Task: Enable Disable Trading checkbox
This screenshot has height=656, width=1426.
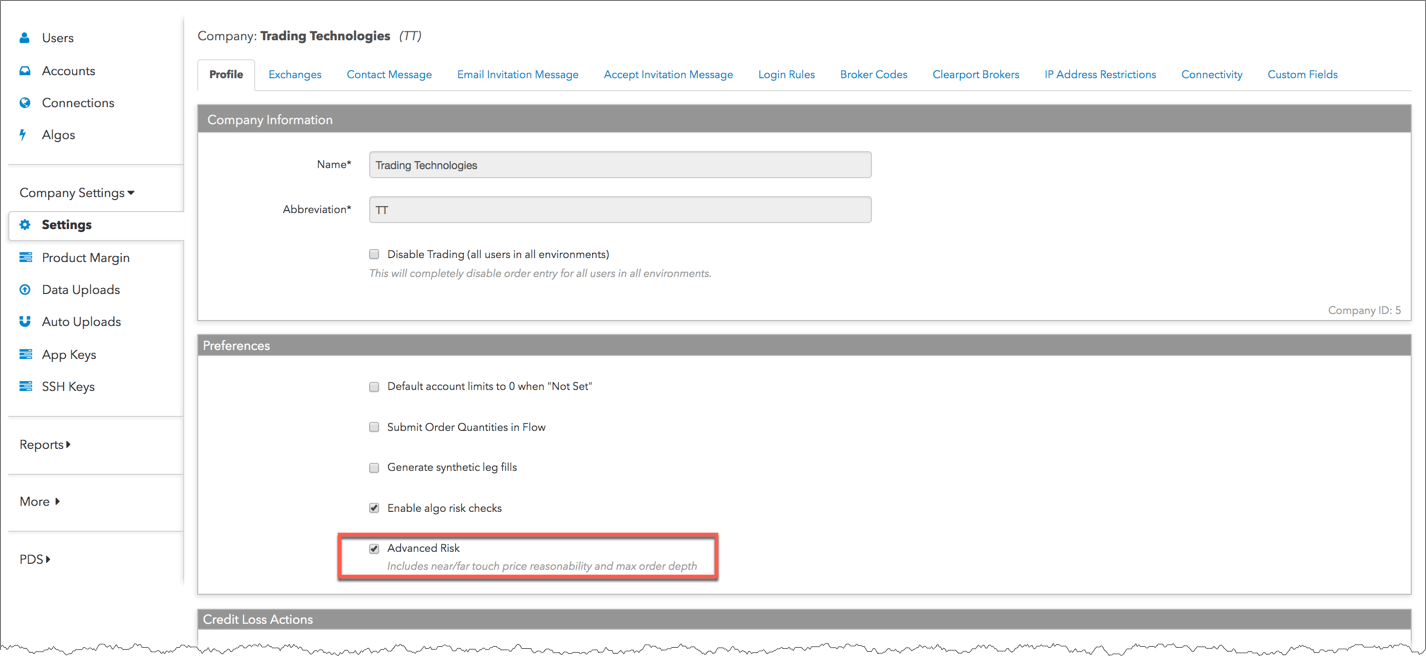Action: 374,254
